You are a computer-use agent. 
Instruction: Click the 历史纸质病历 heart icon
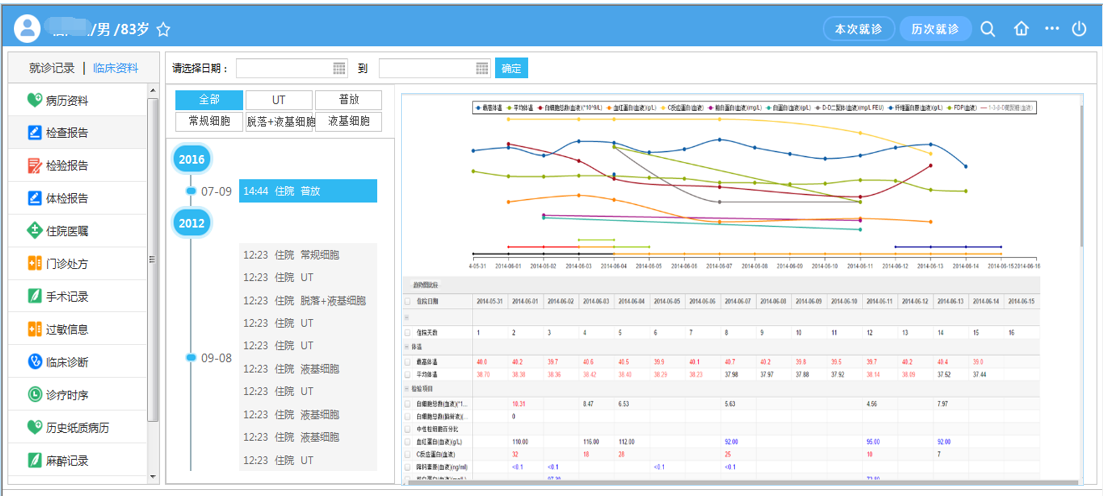point(34,427)
